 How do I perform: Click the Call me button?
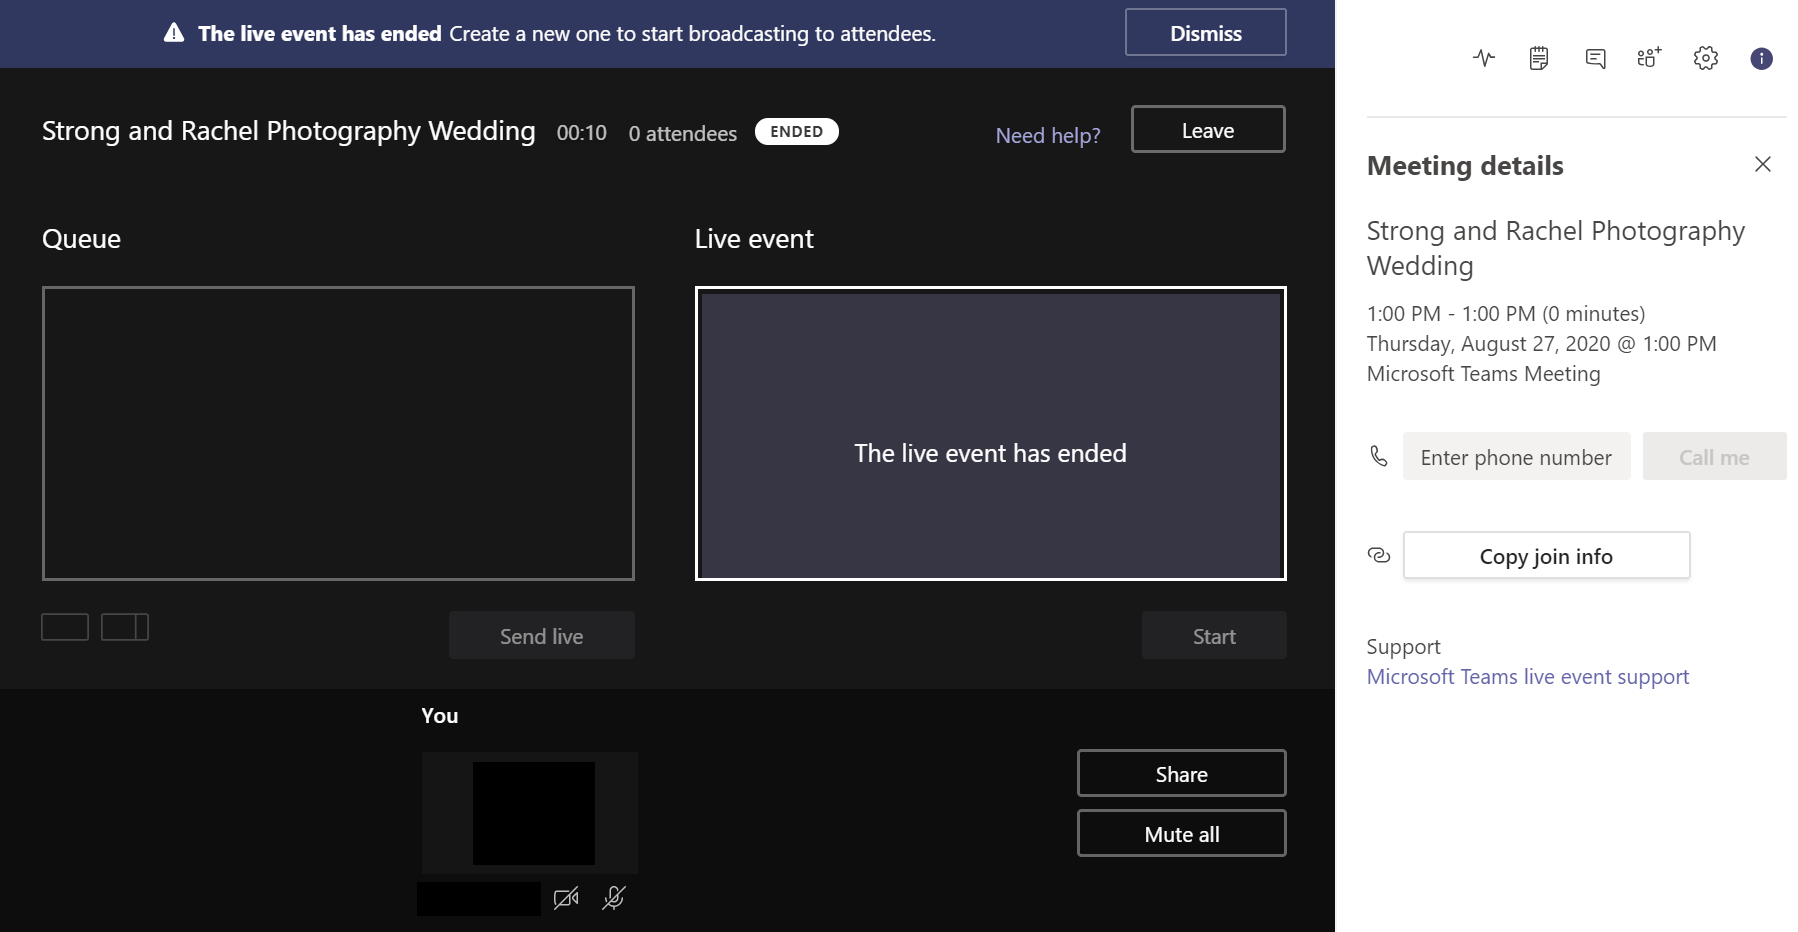[x=1714, y=457]
